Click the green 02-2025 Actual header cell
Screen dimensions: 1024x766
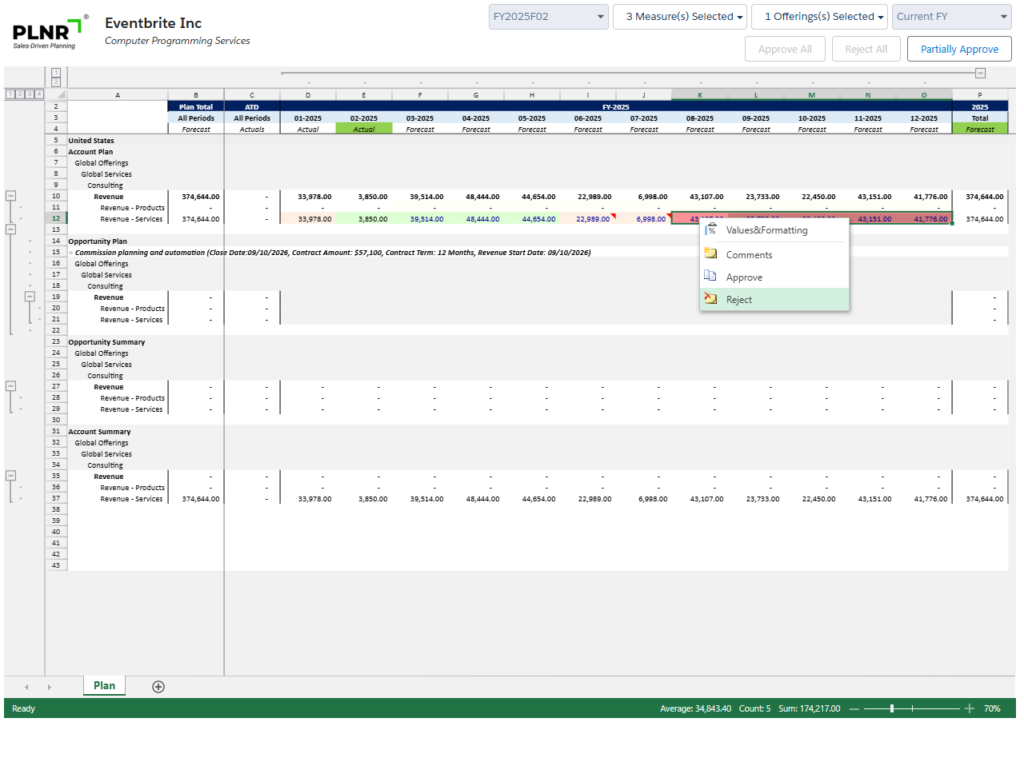(364, 129)
